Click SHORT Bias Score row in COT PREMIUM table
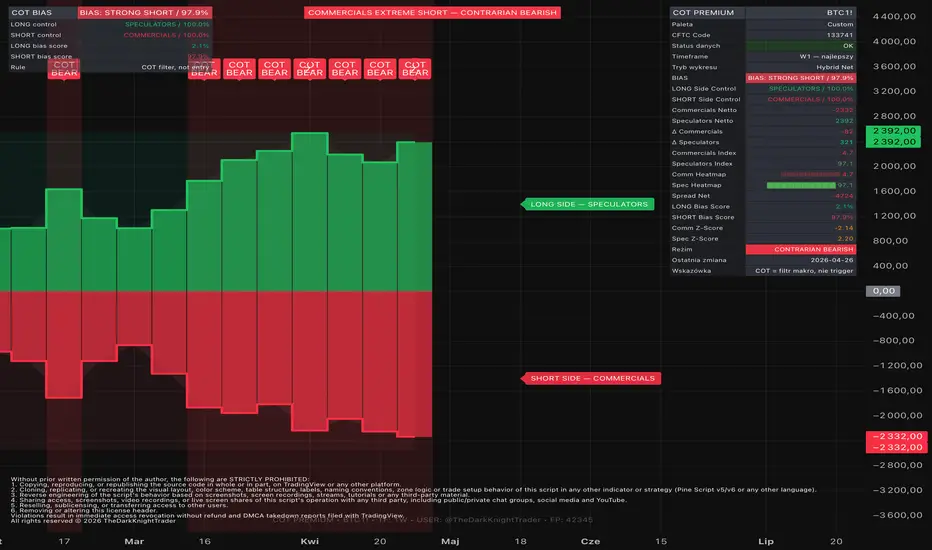Screen dimensions: 932x550 (763, 217)
